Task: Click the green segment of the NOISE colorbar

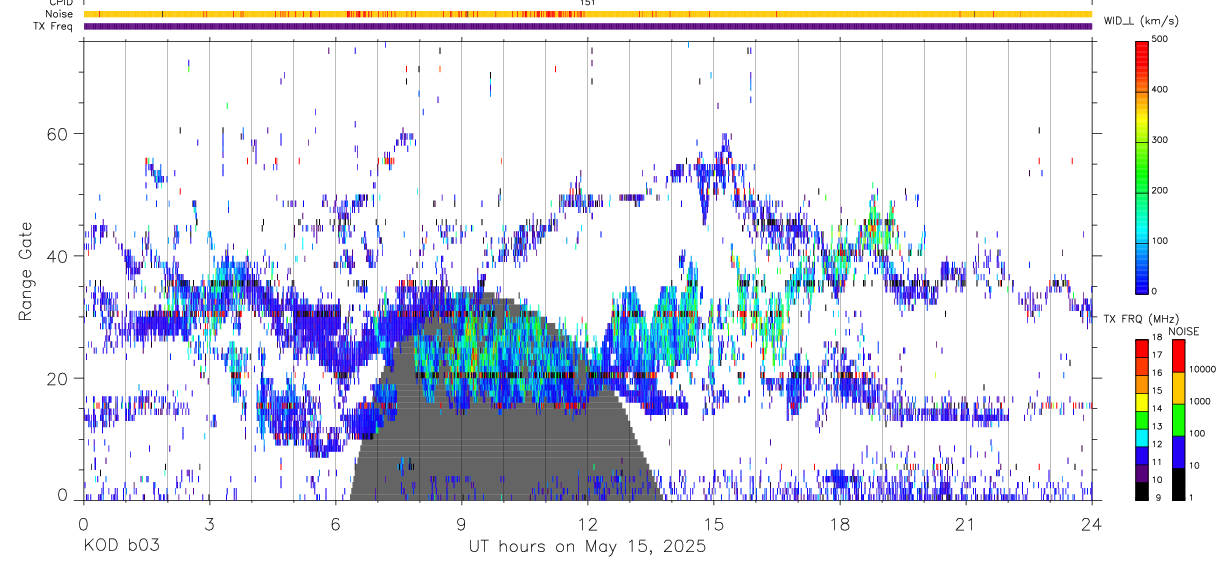Action: [x=1178, y=419]
